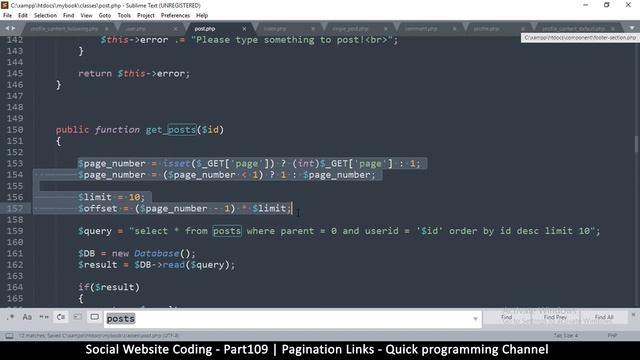Toggle case sensitive search (Aa)

(27, 317)
